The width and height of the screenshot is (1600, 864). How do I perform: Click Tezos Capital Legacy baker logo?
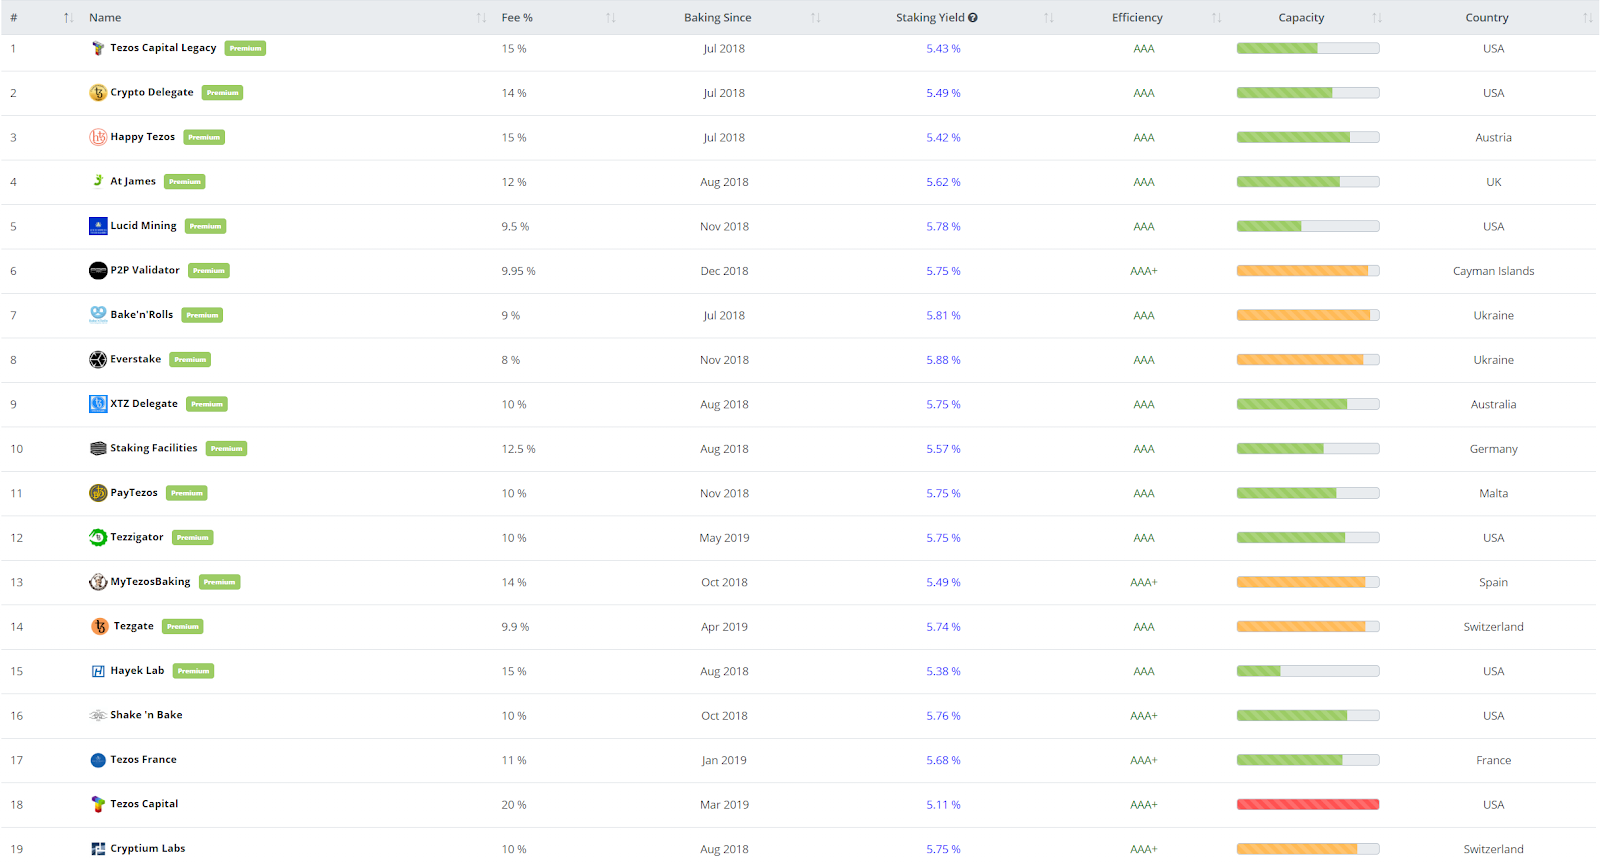(98, 48)
